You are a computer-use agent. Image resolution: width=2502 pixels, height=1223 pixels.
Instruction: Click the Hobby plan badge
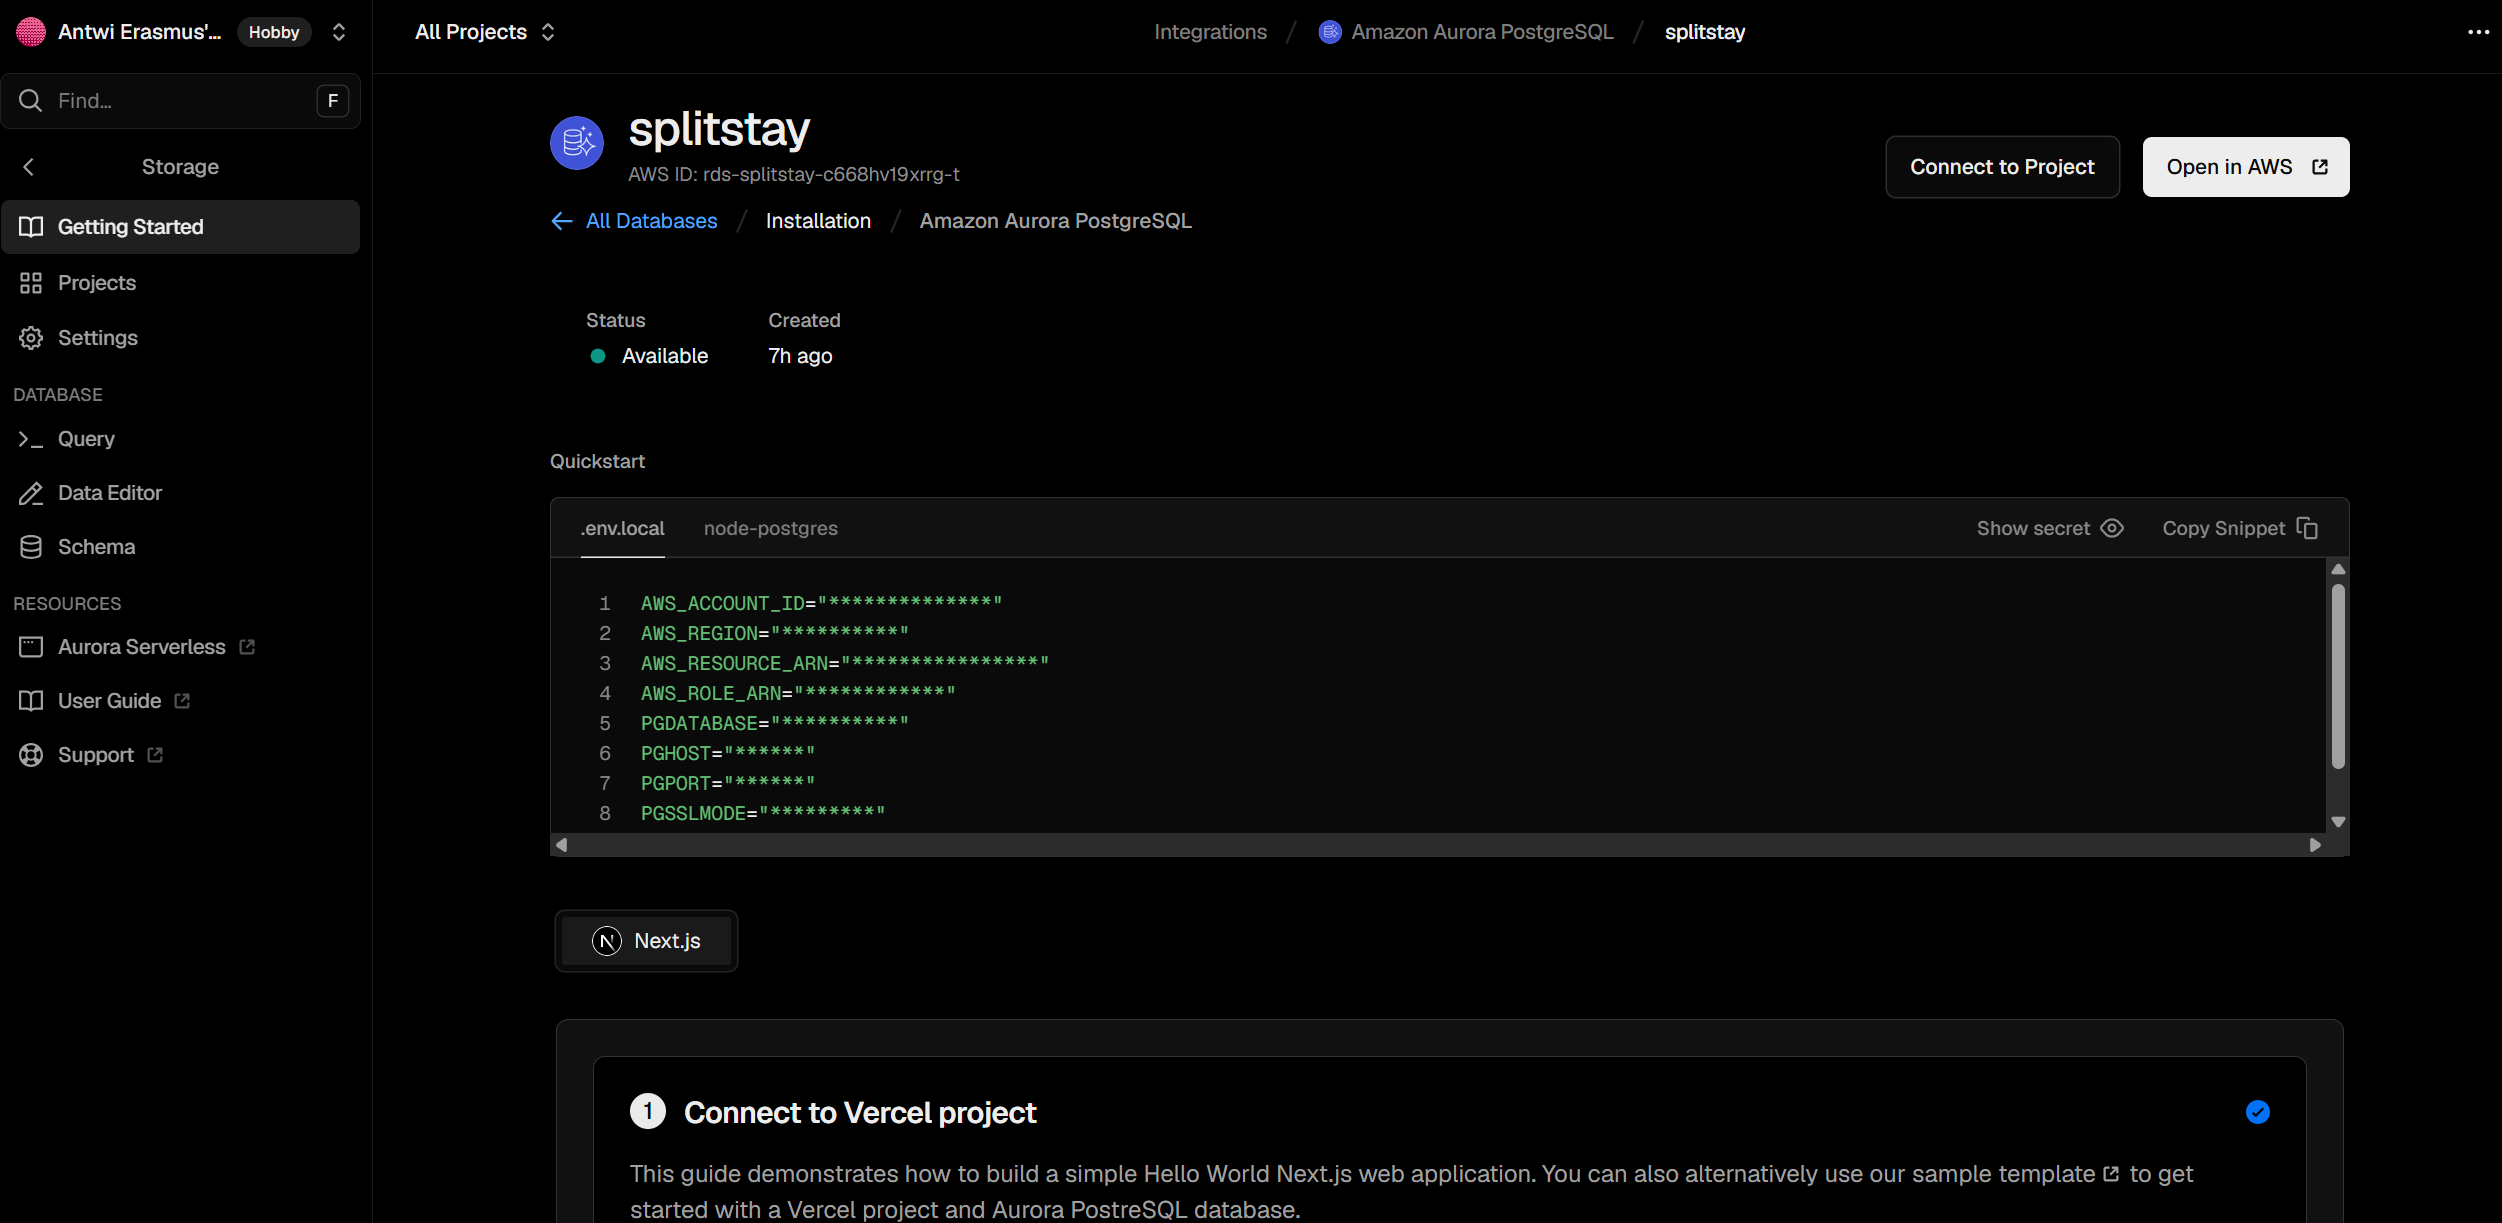pos(274,32)
